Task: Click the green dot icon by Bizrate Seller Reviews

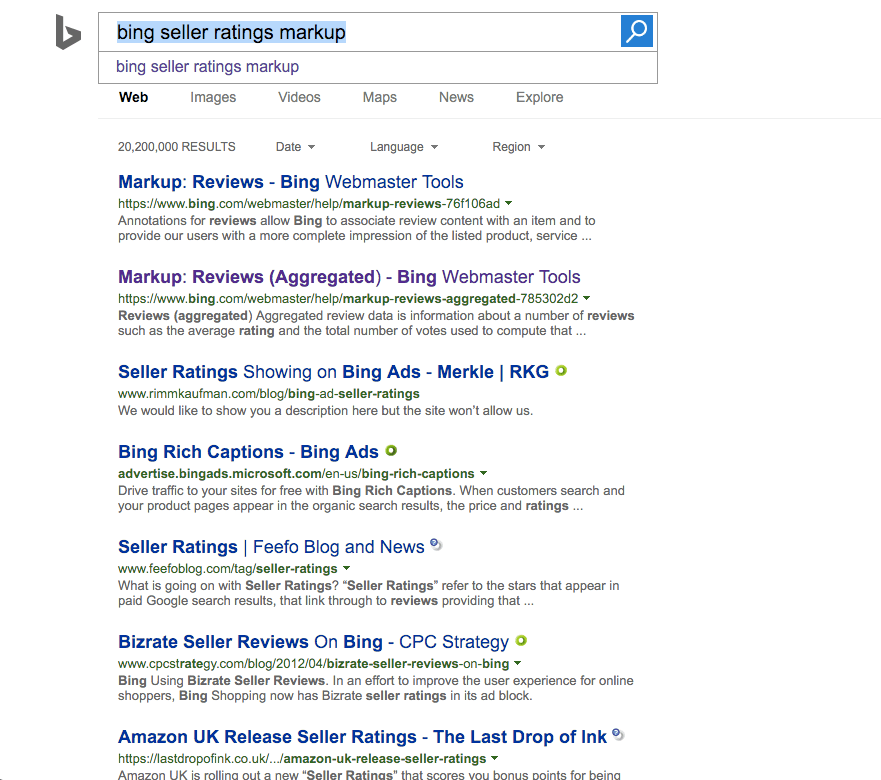Action: pos(520,641)
